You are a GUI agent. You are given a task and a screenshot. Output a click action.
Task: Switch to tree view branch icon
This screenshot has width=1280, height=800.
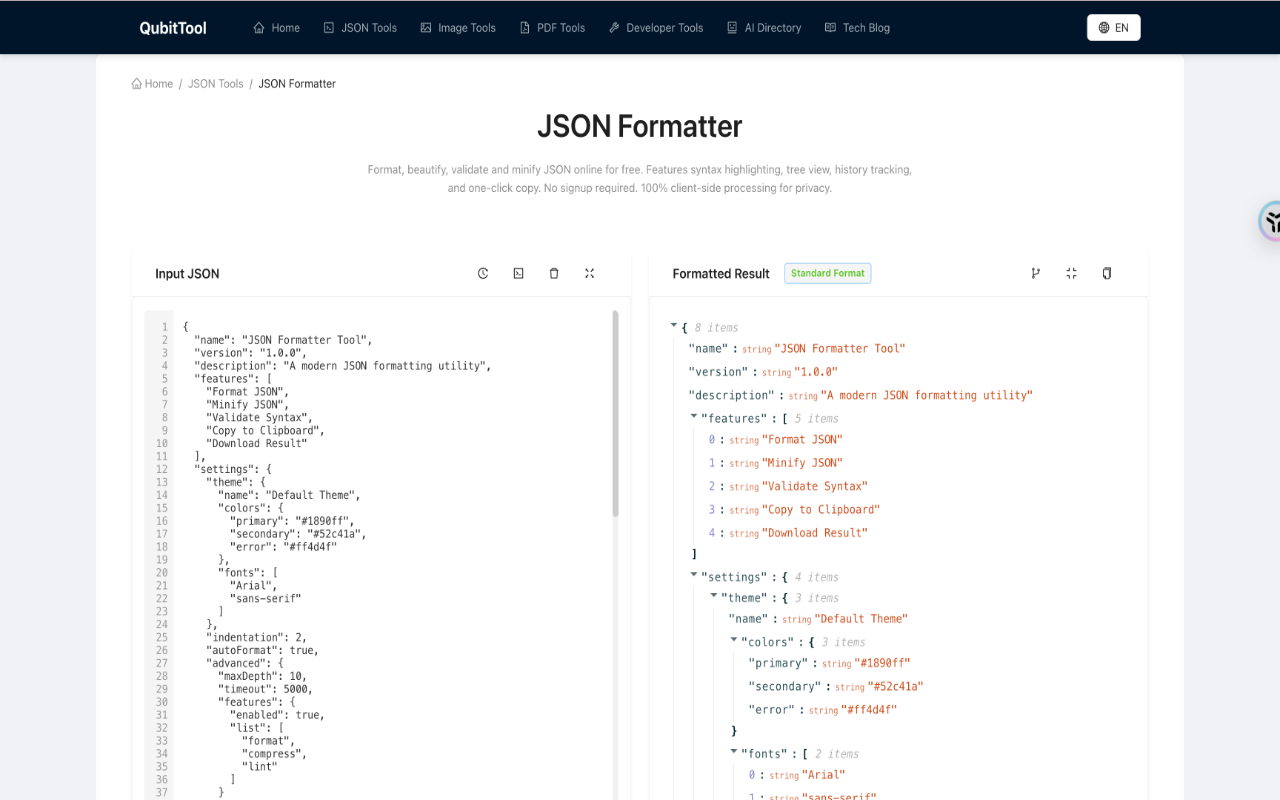(x=1036, y=273)
